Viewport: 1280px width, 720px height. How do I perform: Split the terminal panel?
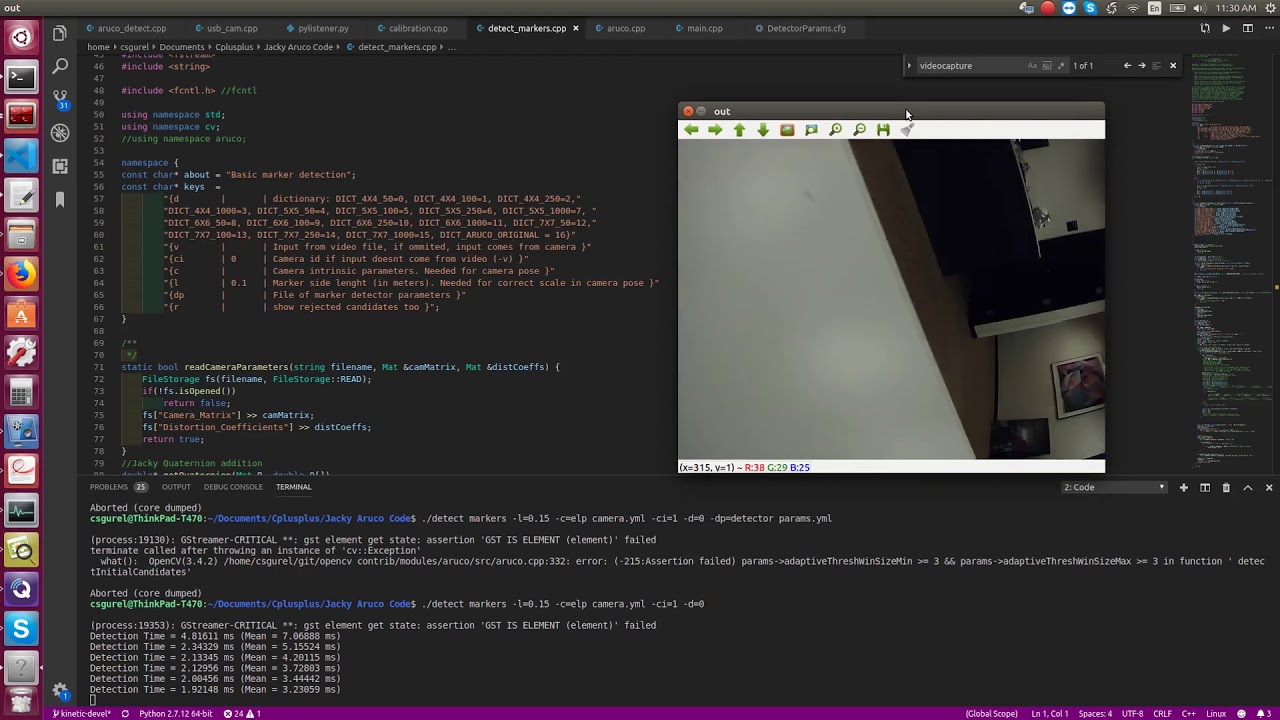[x=1205, y=487]
